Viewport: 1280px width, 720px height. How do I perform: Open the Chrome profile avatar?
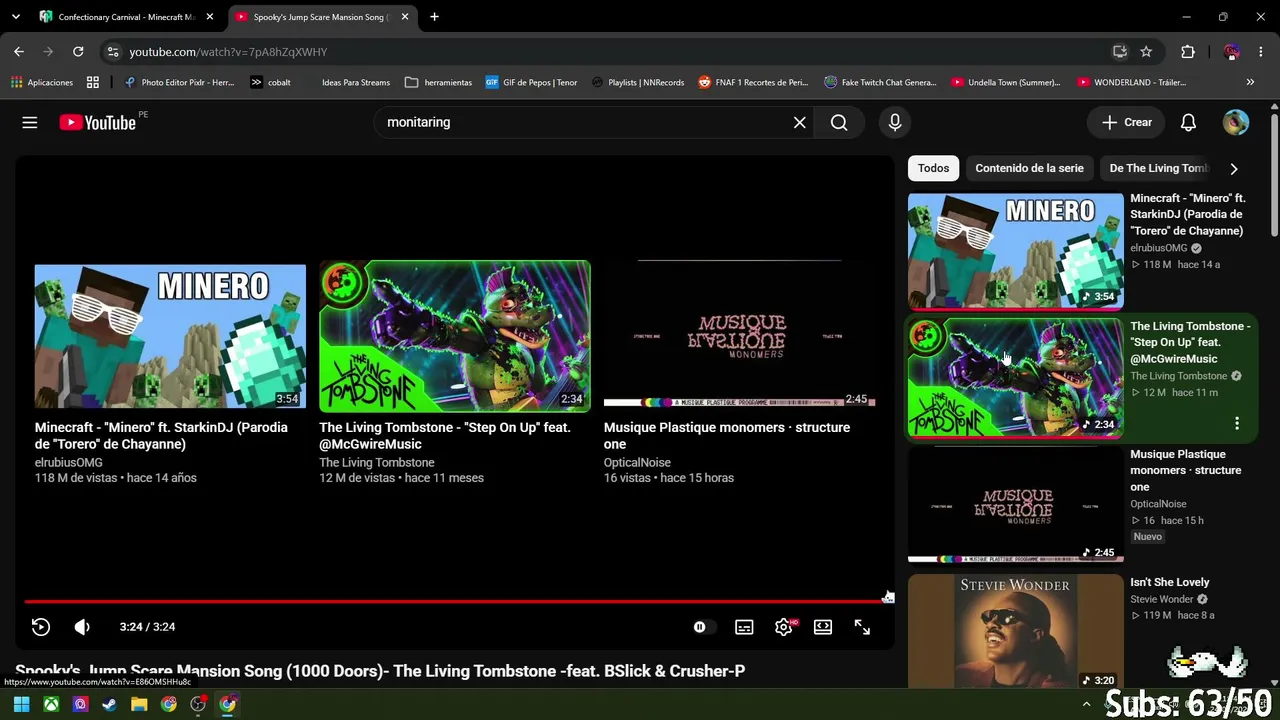click(1232, 52)
